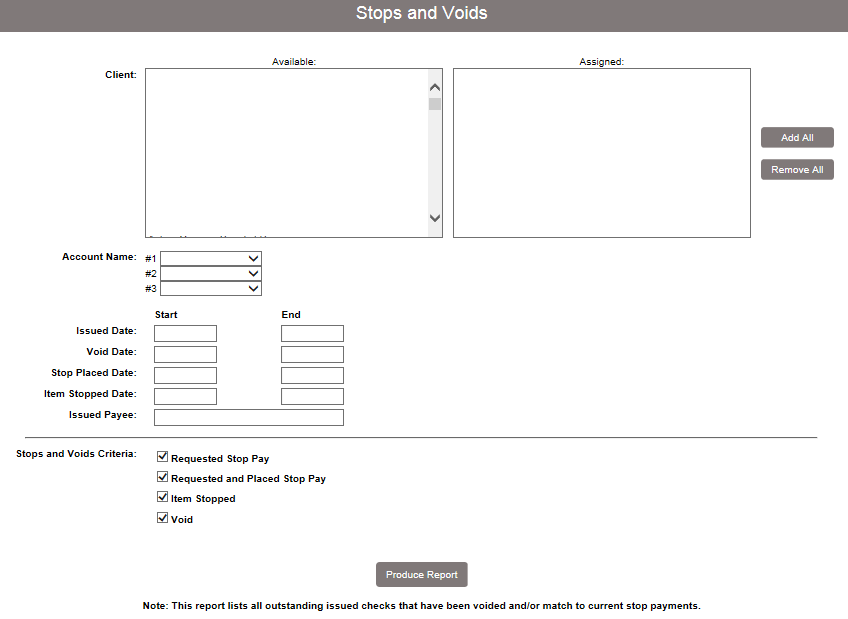
Task: Toggle the Item Stopped checkbox
Action: pyautogui.click(x=162, y=497)
